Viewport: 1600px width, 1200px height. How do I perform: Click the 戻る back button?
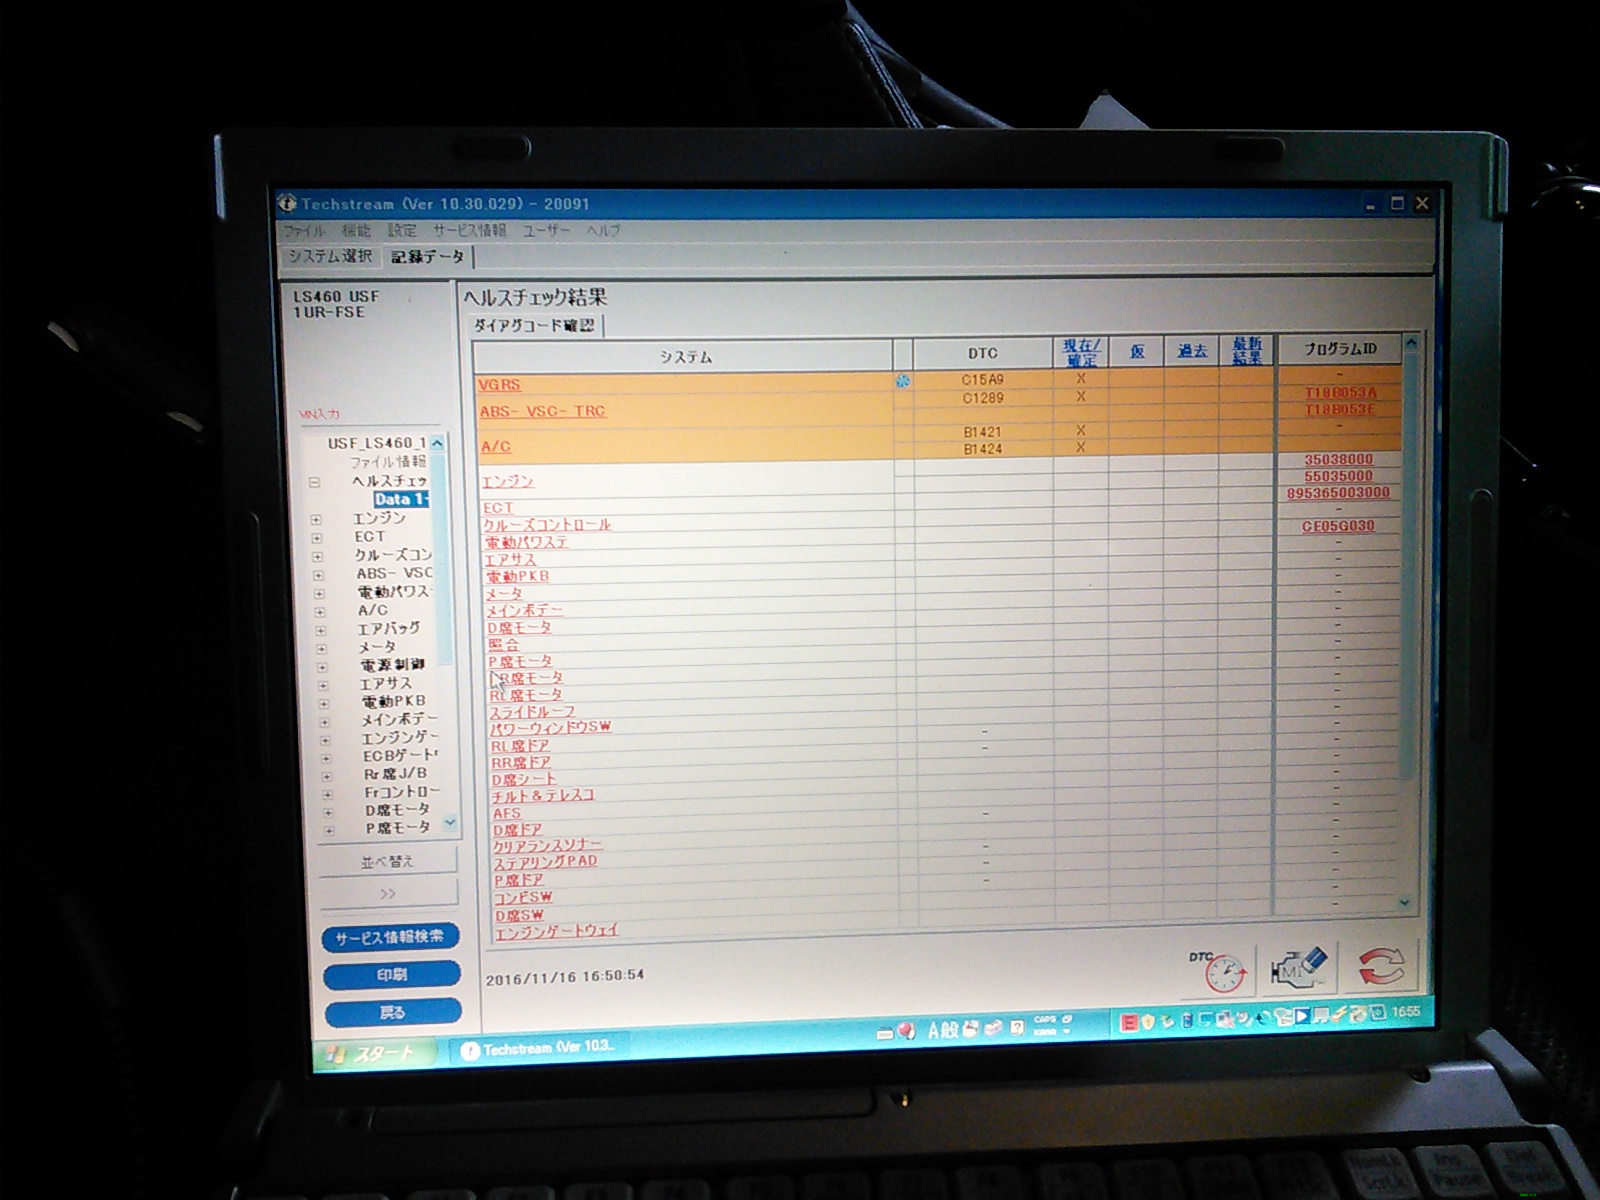(393, 1012)
